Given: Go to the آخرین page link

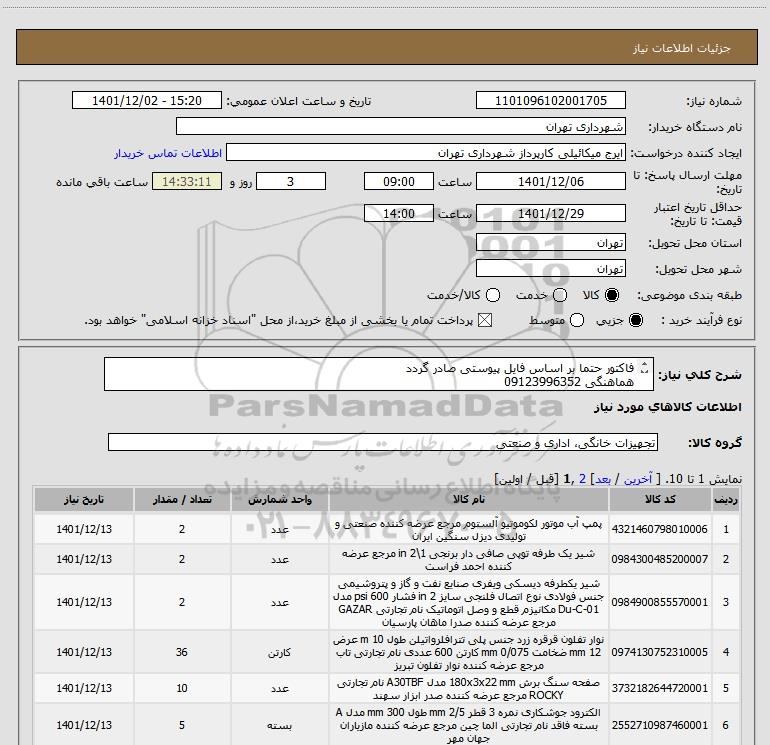Looking at the screenshot, I should (638, 479).
